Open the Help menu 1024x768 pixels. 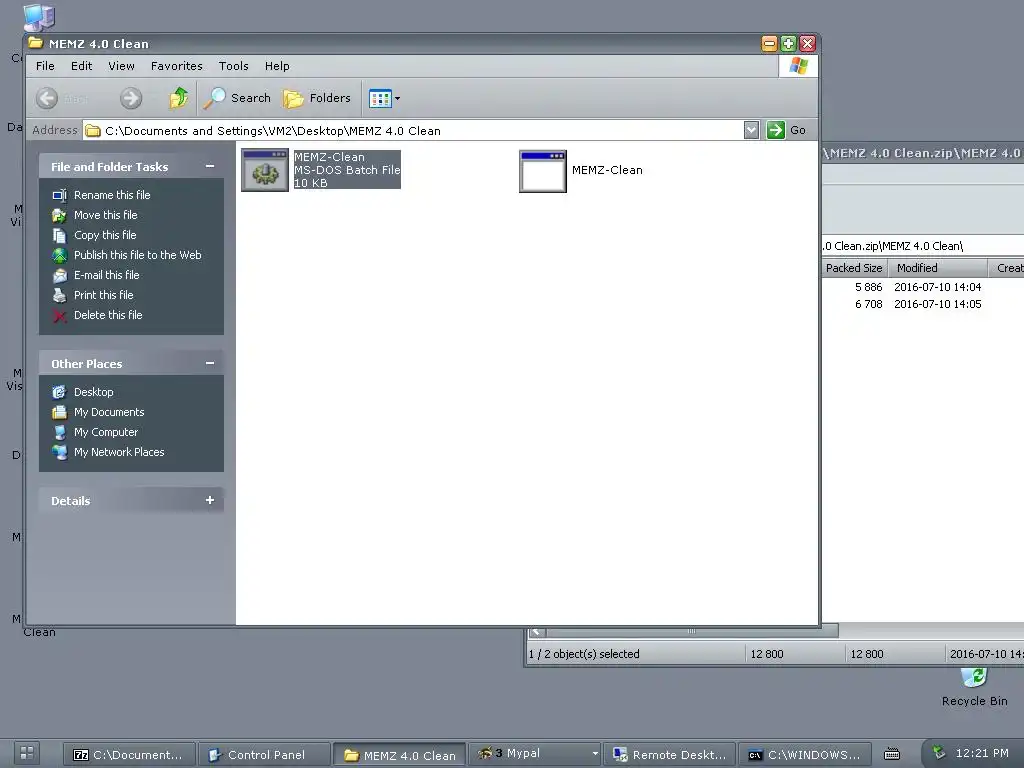point(277,66)
